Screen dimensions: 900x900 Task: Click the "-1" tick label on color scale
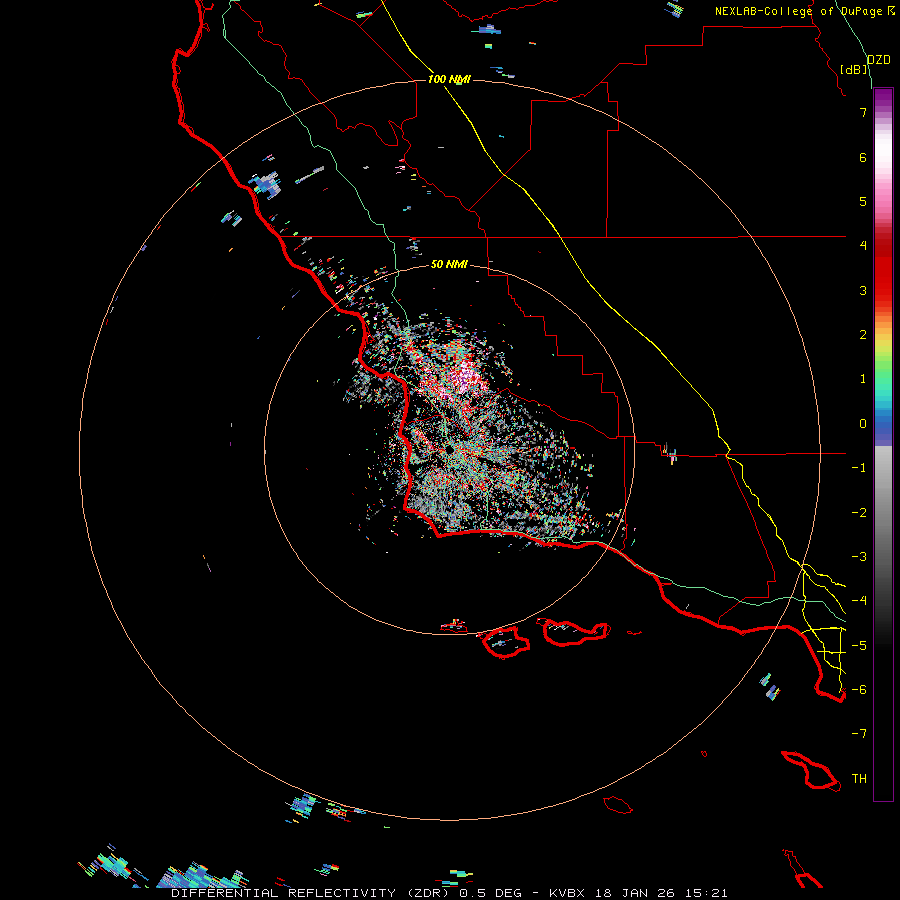[859, 468]
